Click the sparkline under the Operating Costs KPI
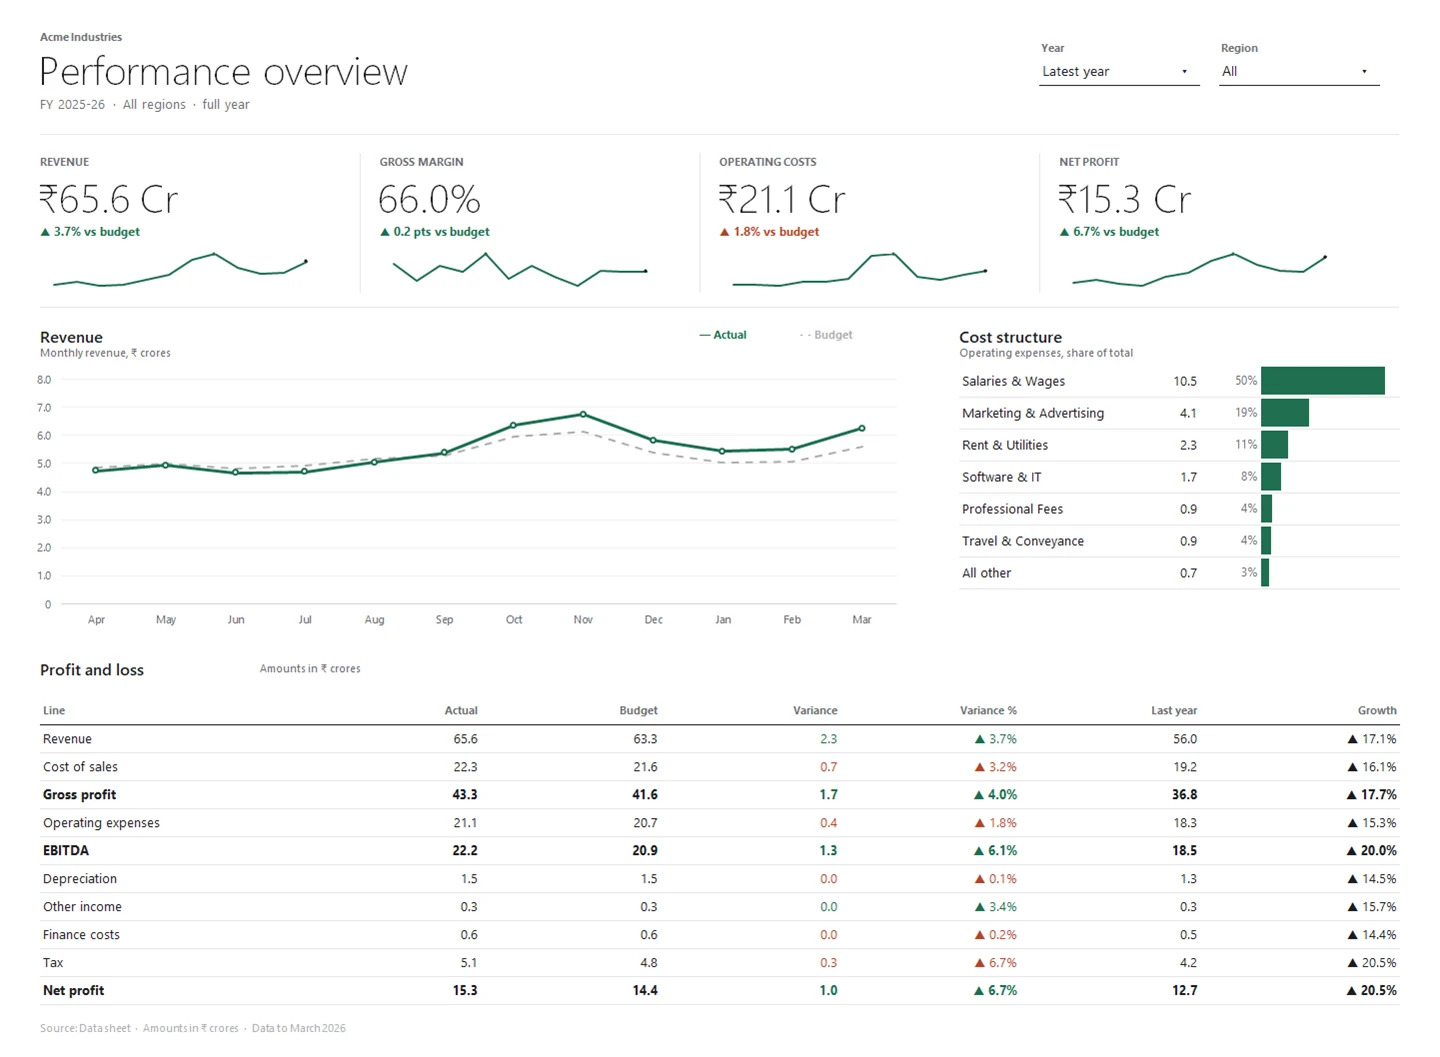 [x=860, y=269]
